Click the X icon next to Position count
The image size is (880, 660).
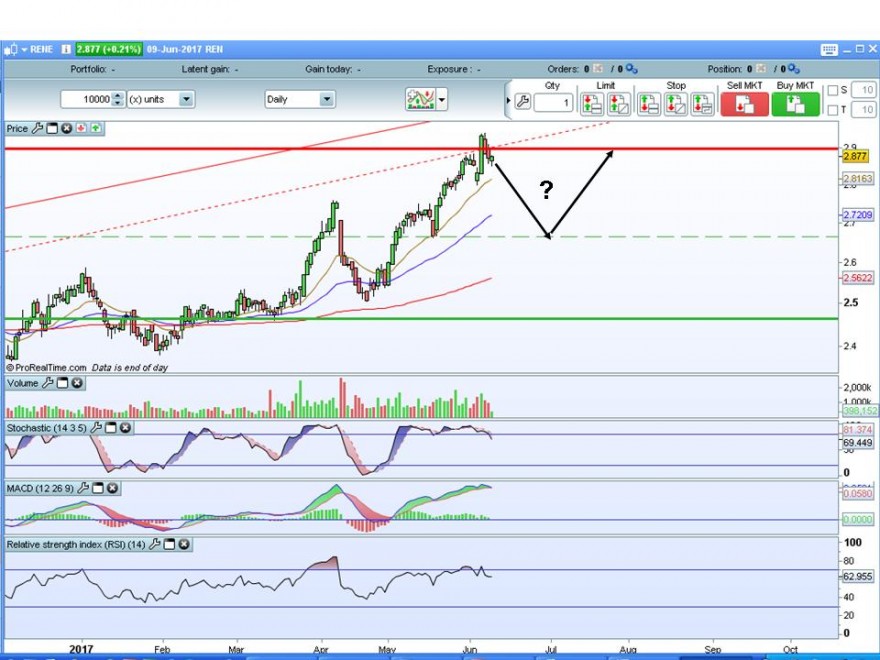[760, 68]
